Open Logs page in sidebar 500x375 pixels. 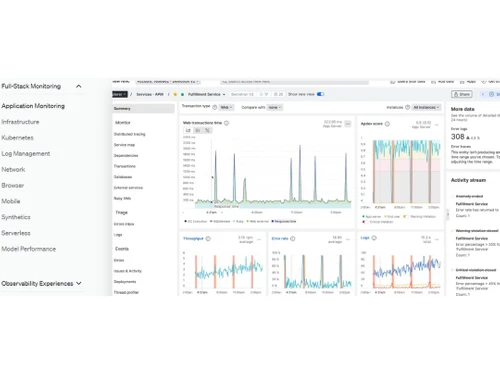pyautogui.click(x=118, y=235)
